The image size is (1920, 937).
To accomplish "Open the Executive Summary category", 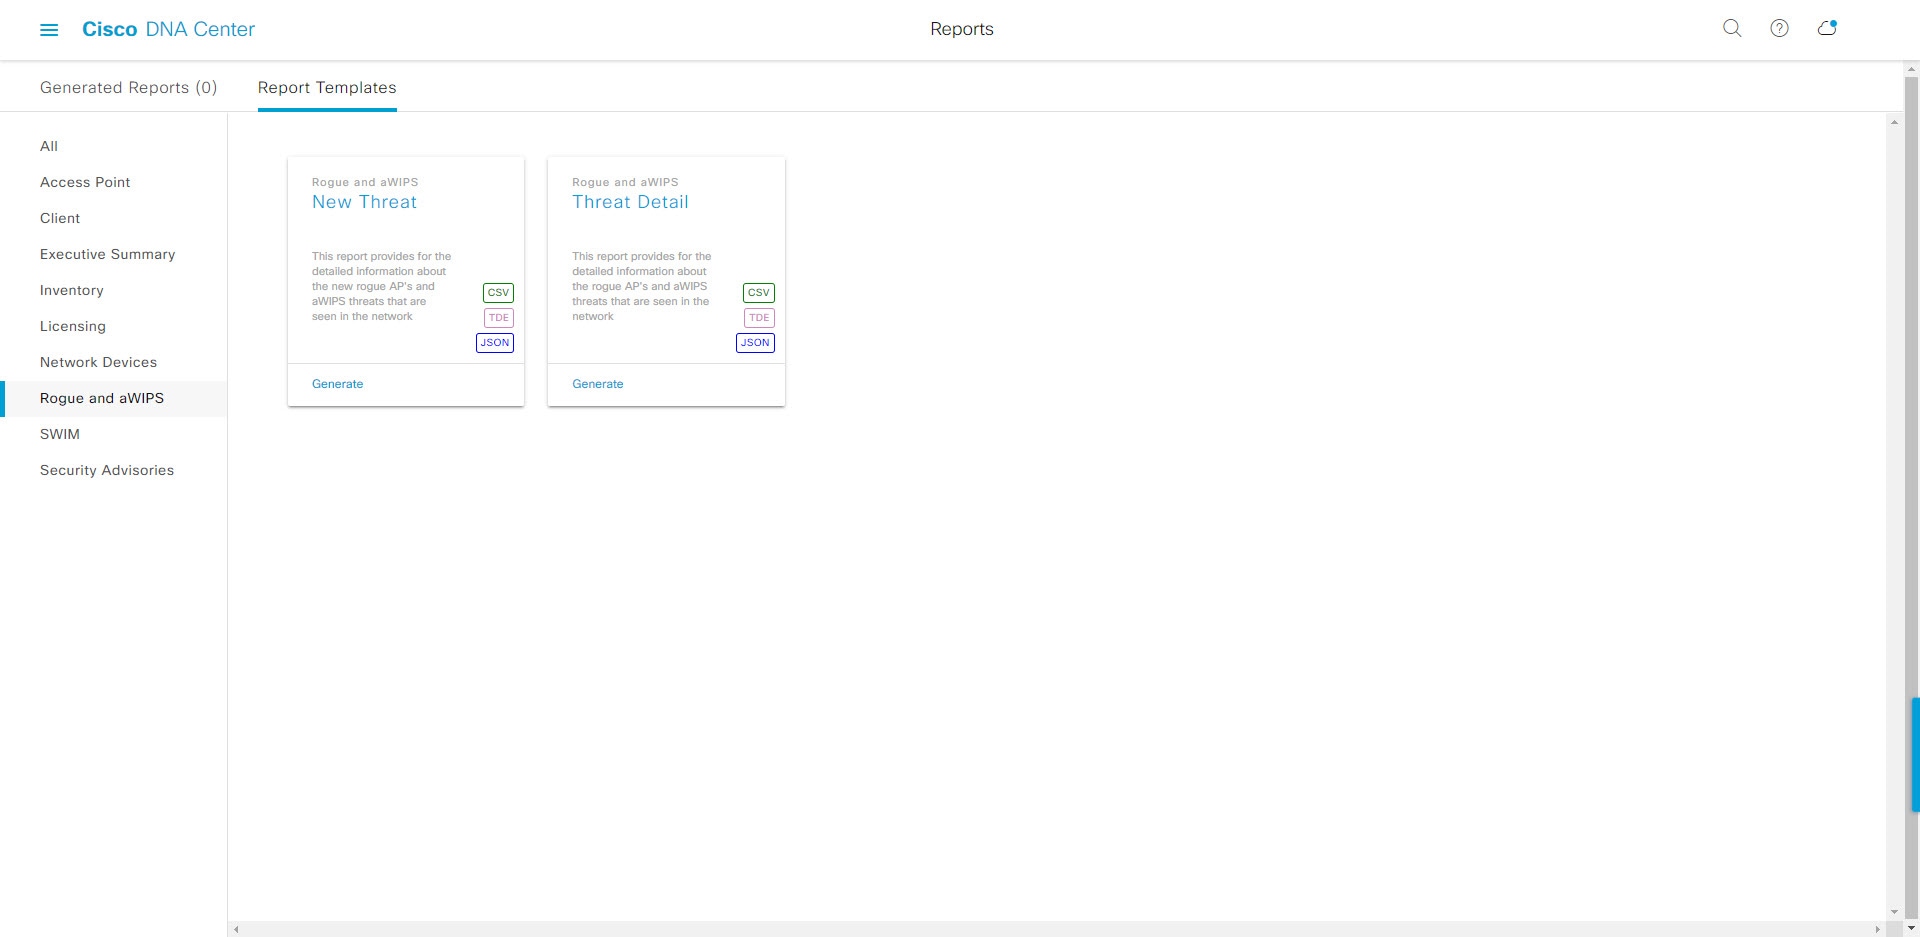I will tap(107, 254).
